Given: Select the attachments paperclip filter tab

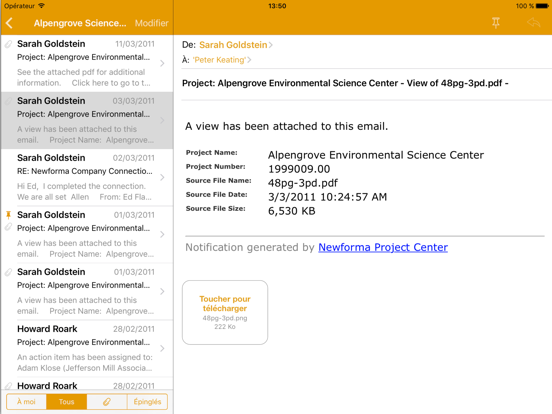Looking at the screenshot, I should click(x=107, y=402).
